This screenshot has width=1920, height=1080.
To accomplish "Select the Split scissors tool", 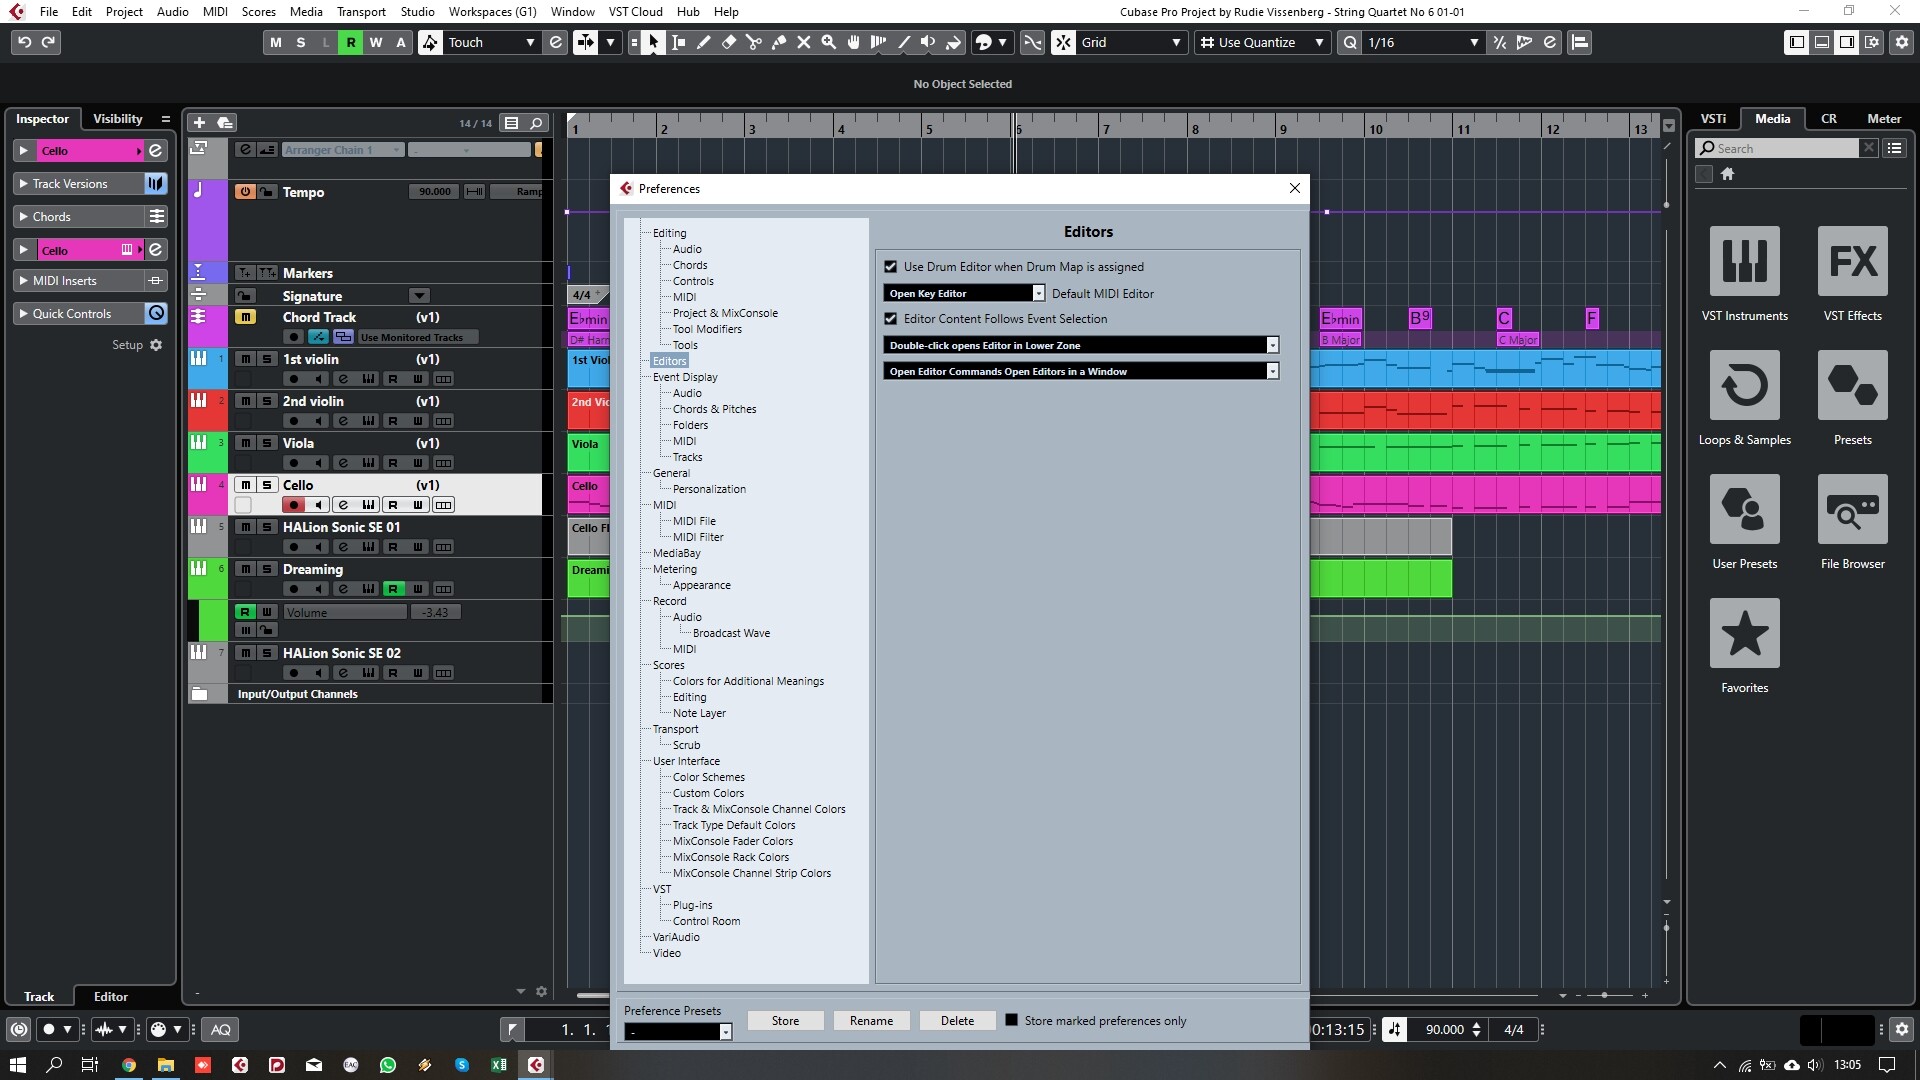I will 754,42.
